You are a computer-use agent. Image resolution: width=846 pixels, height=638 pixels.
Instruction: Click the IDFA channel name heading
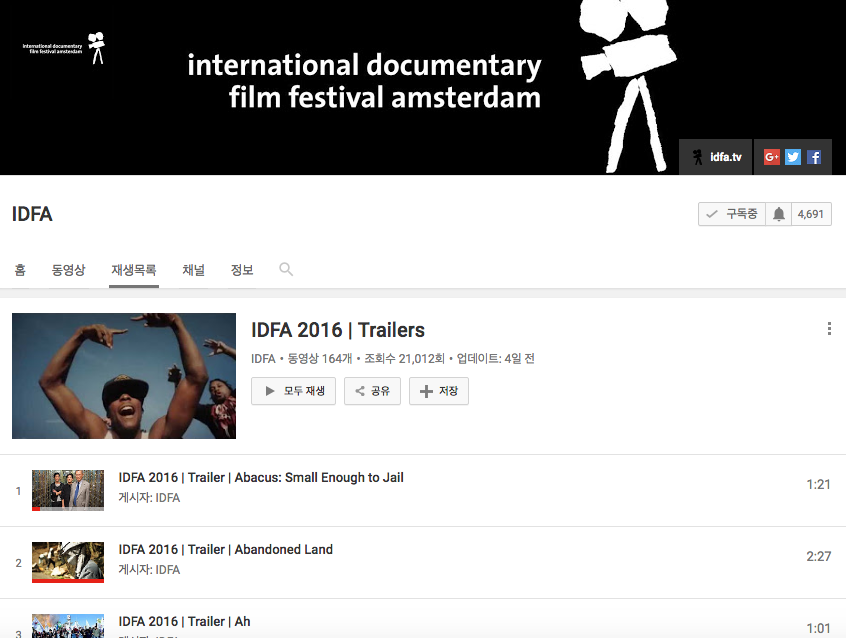click(x=32, y=214)
